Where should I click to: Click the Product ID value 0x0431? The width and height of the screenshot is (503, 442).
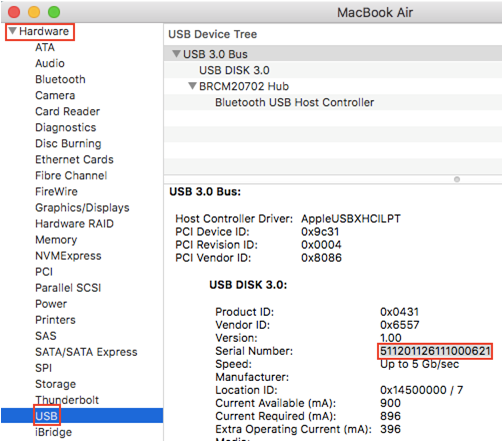(399, 312)
